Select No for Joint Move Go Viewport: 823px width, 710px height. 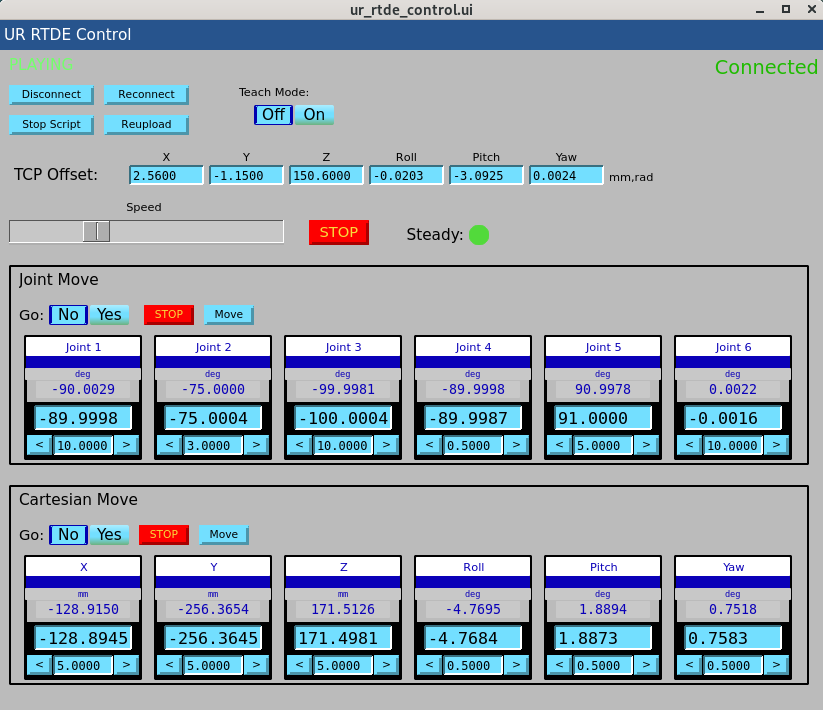click(x=68, y=314)
